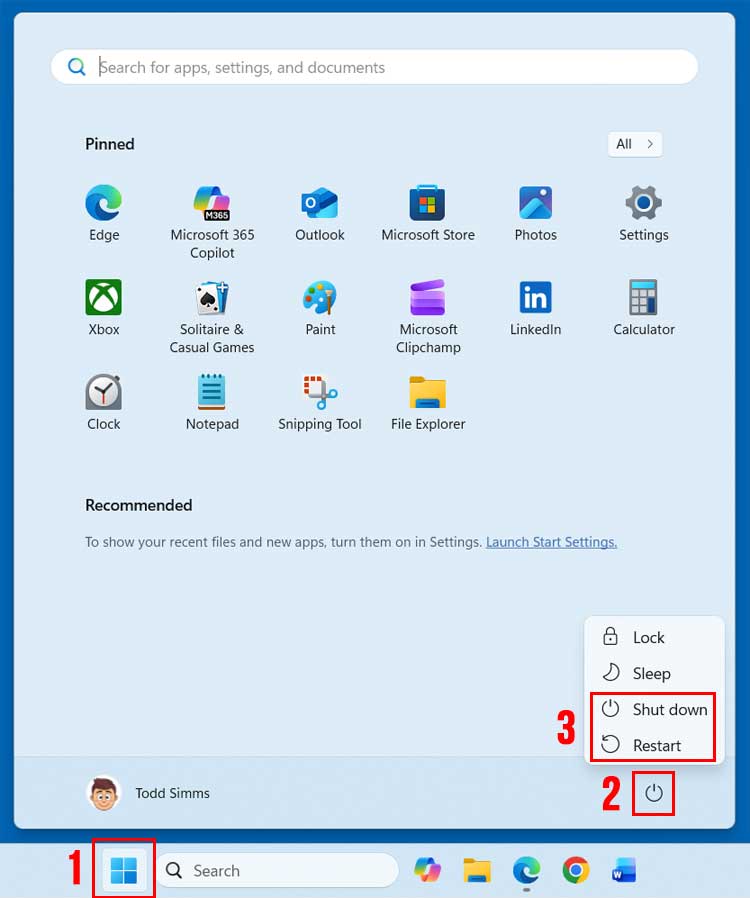Image resolution: width=750 pixels, height=898 pixels.
Task: Choose Sleep in the power menu
Action: (x=654, y=673)
